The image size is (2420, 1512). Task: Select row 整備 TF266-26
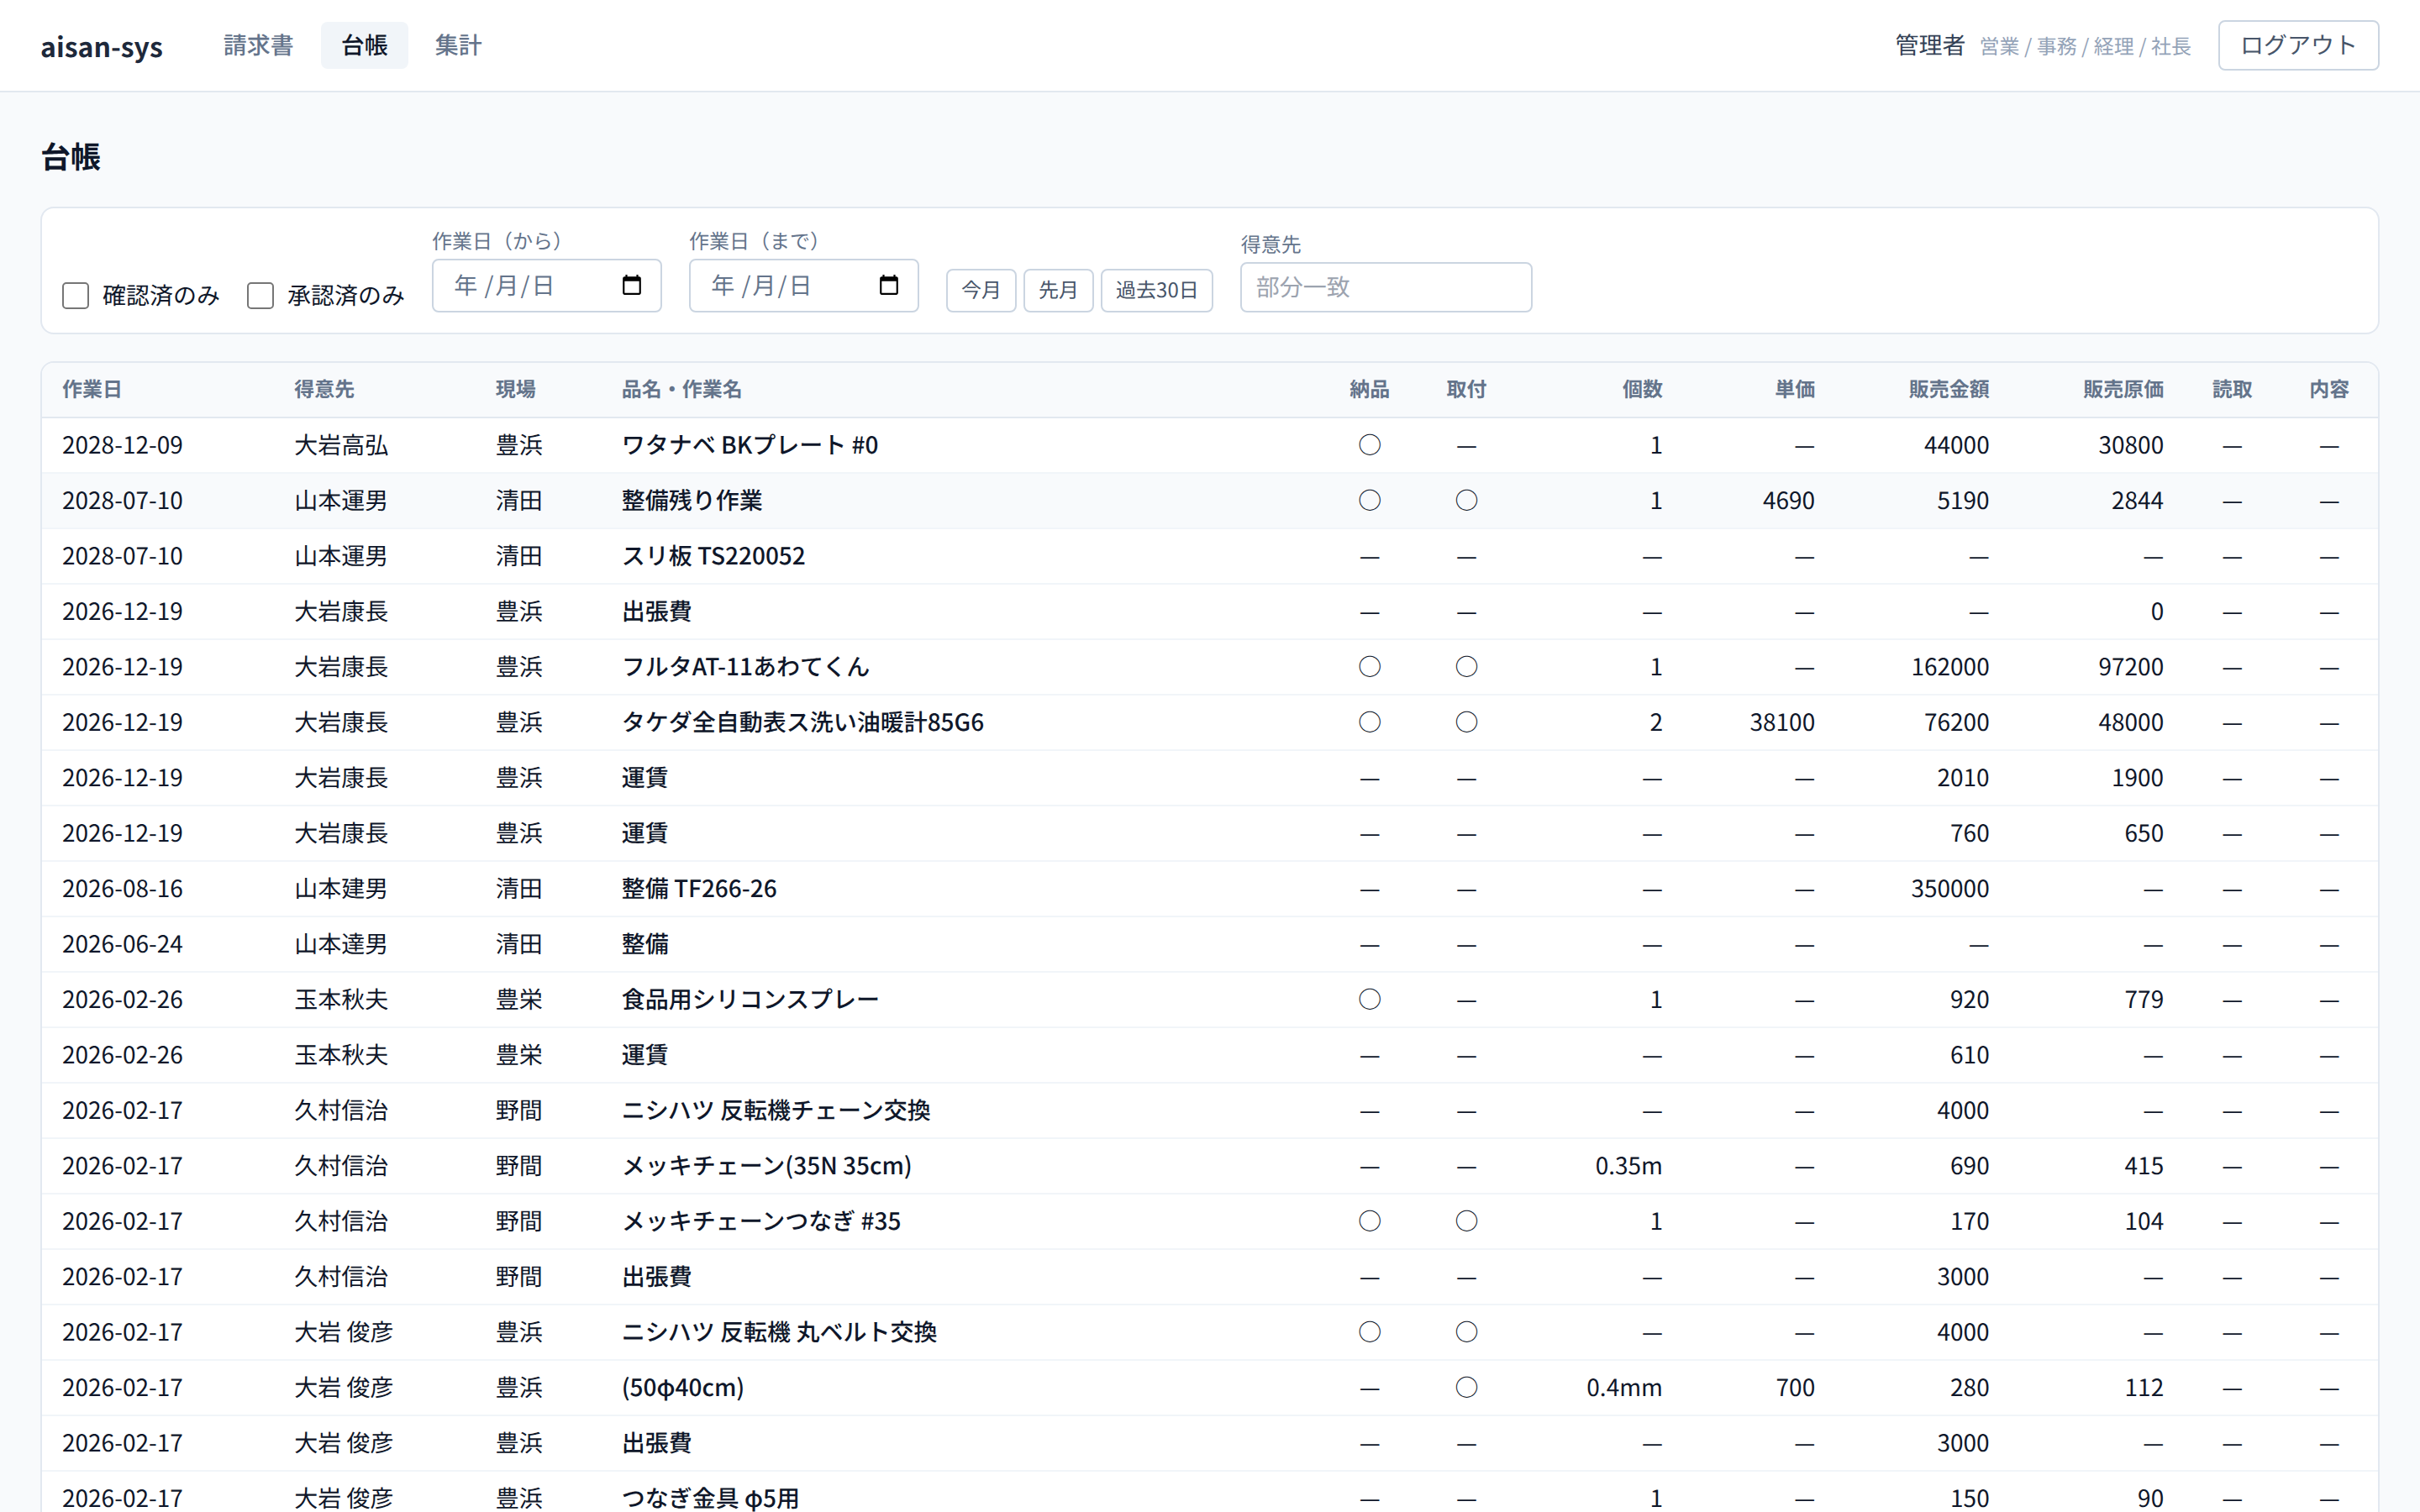(x=1209, y=888)
